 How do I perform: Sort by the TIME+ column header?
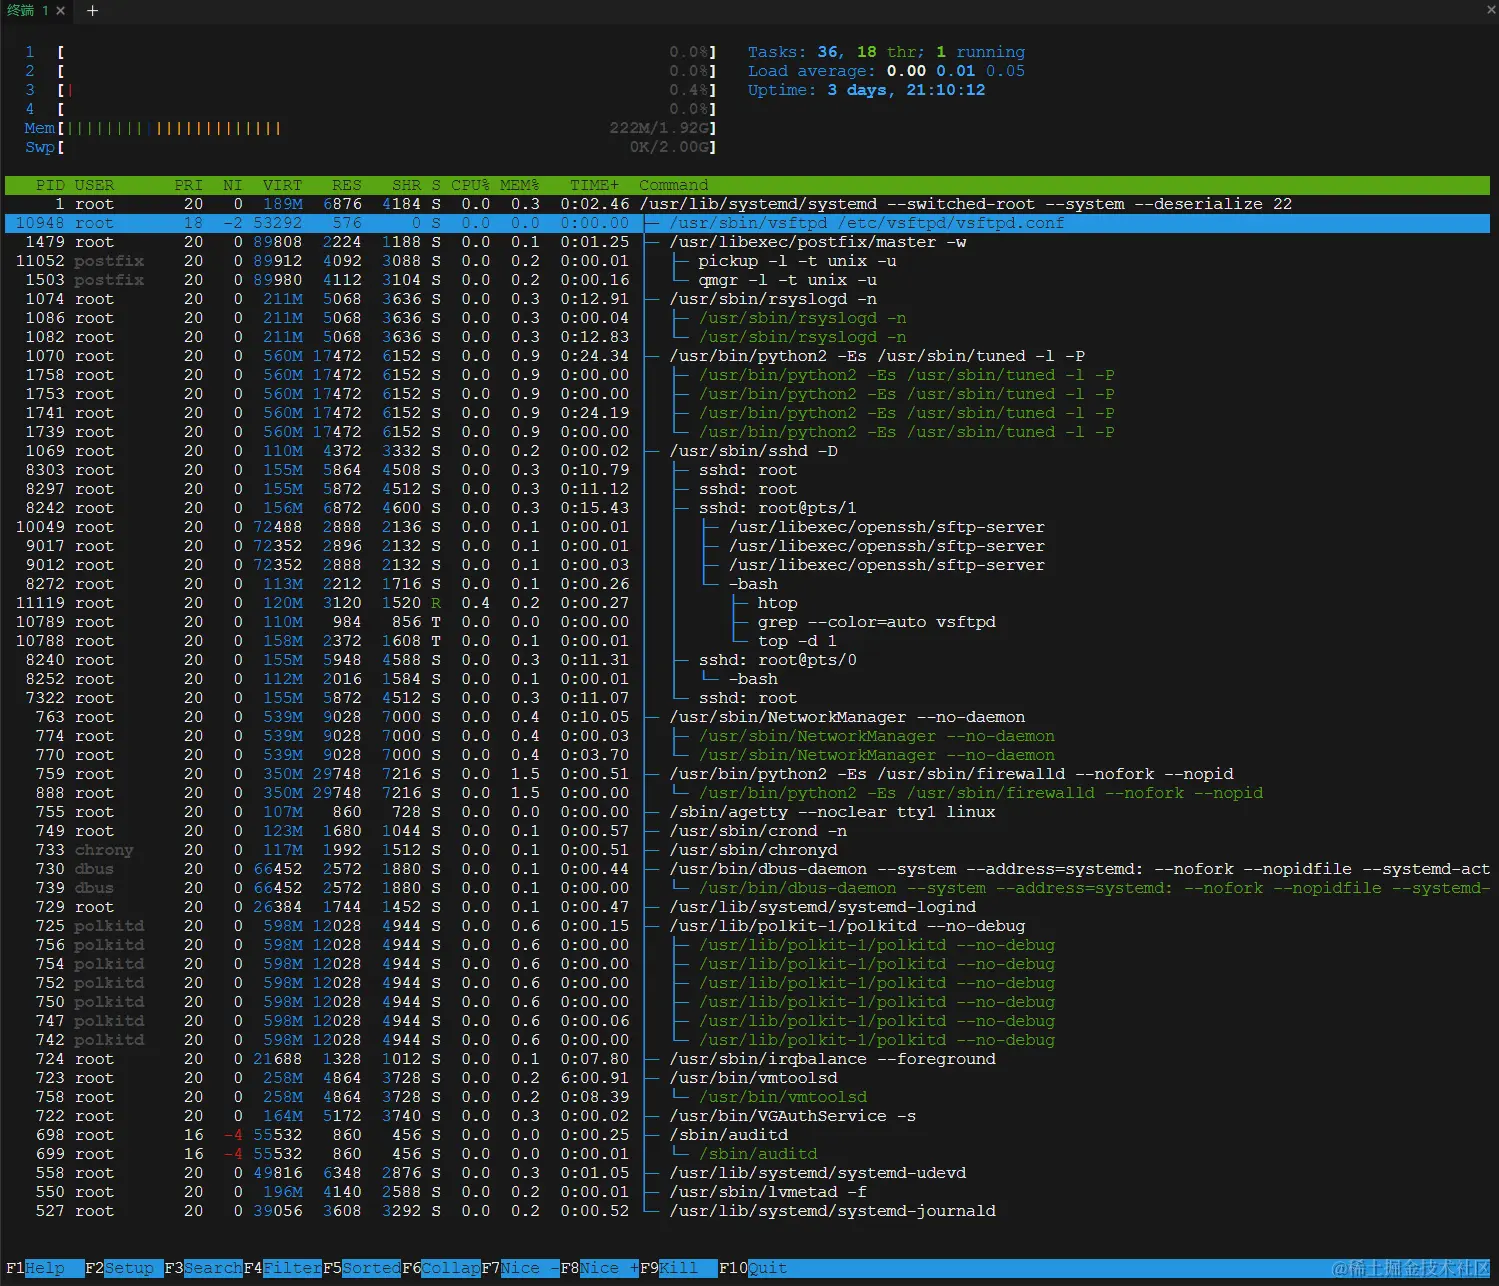coord(594,185)
